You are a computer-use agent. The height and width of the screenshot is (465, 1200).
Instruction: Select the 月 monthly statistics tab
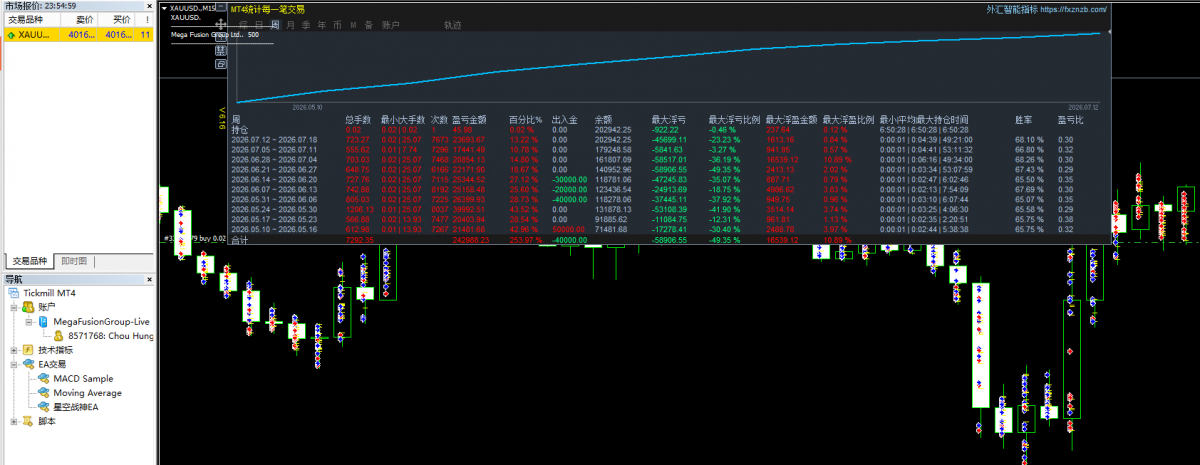[x=291, y=23]
